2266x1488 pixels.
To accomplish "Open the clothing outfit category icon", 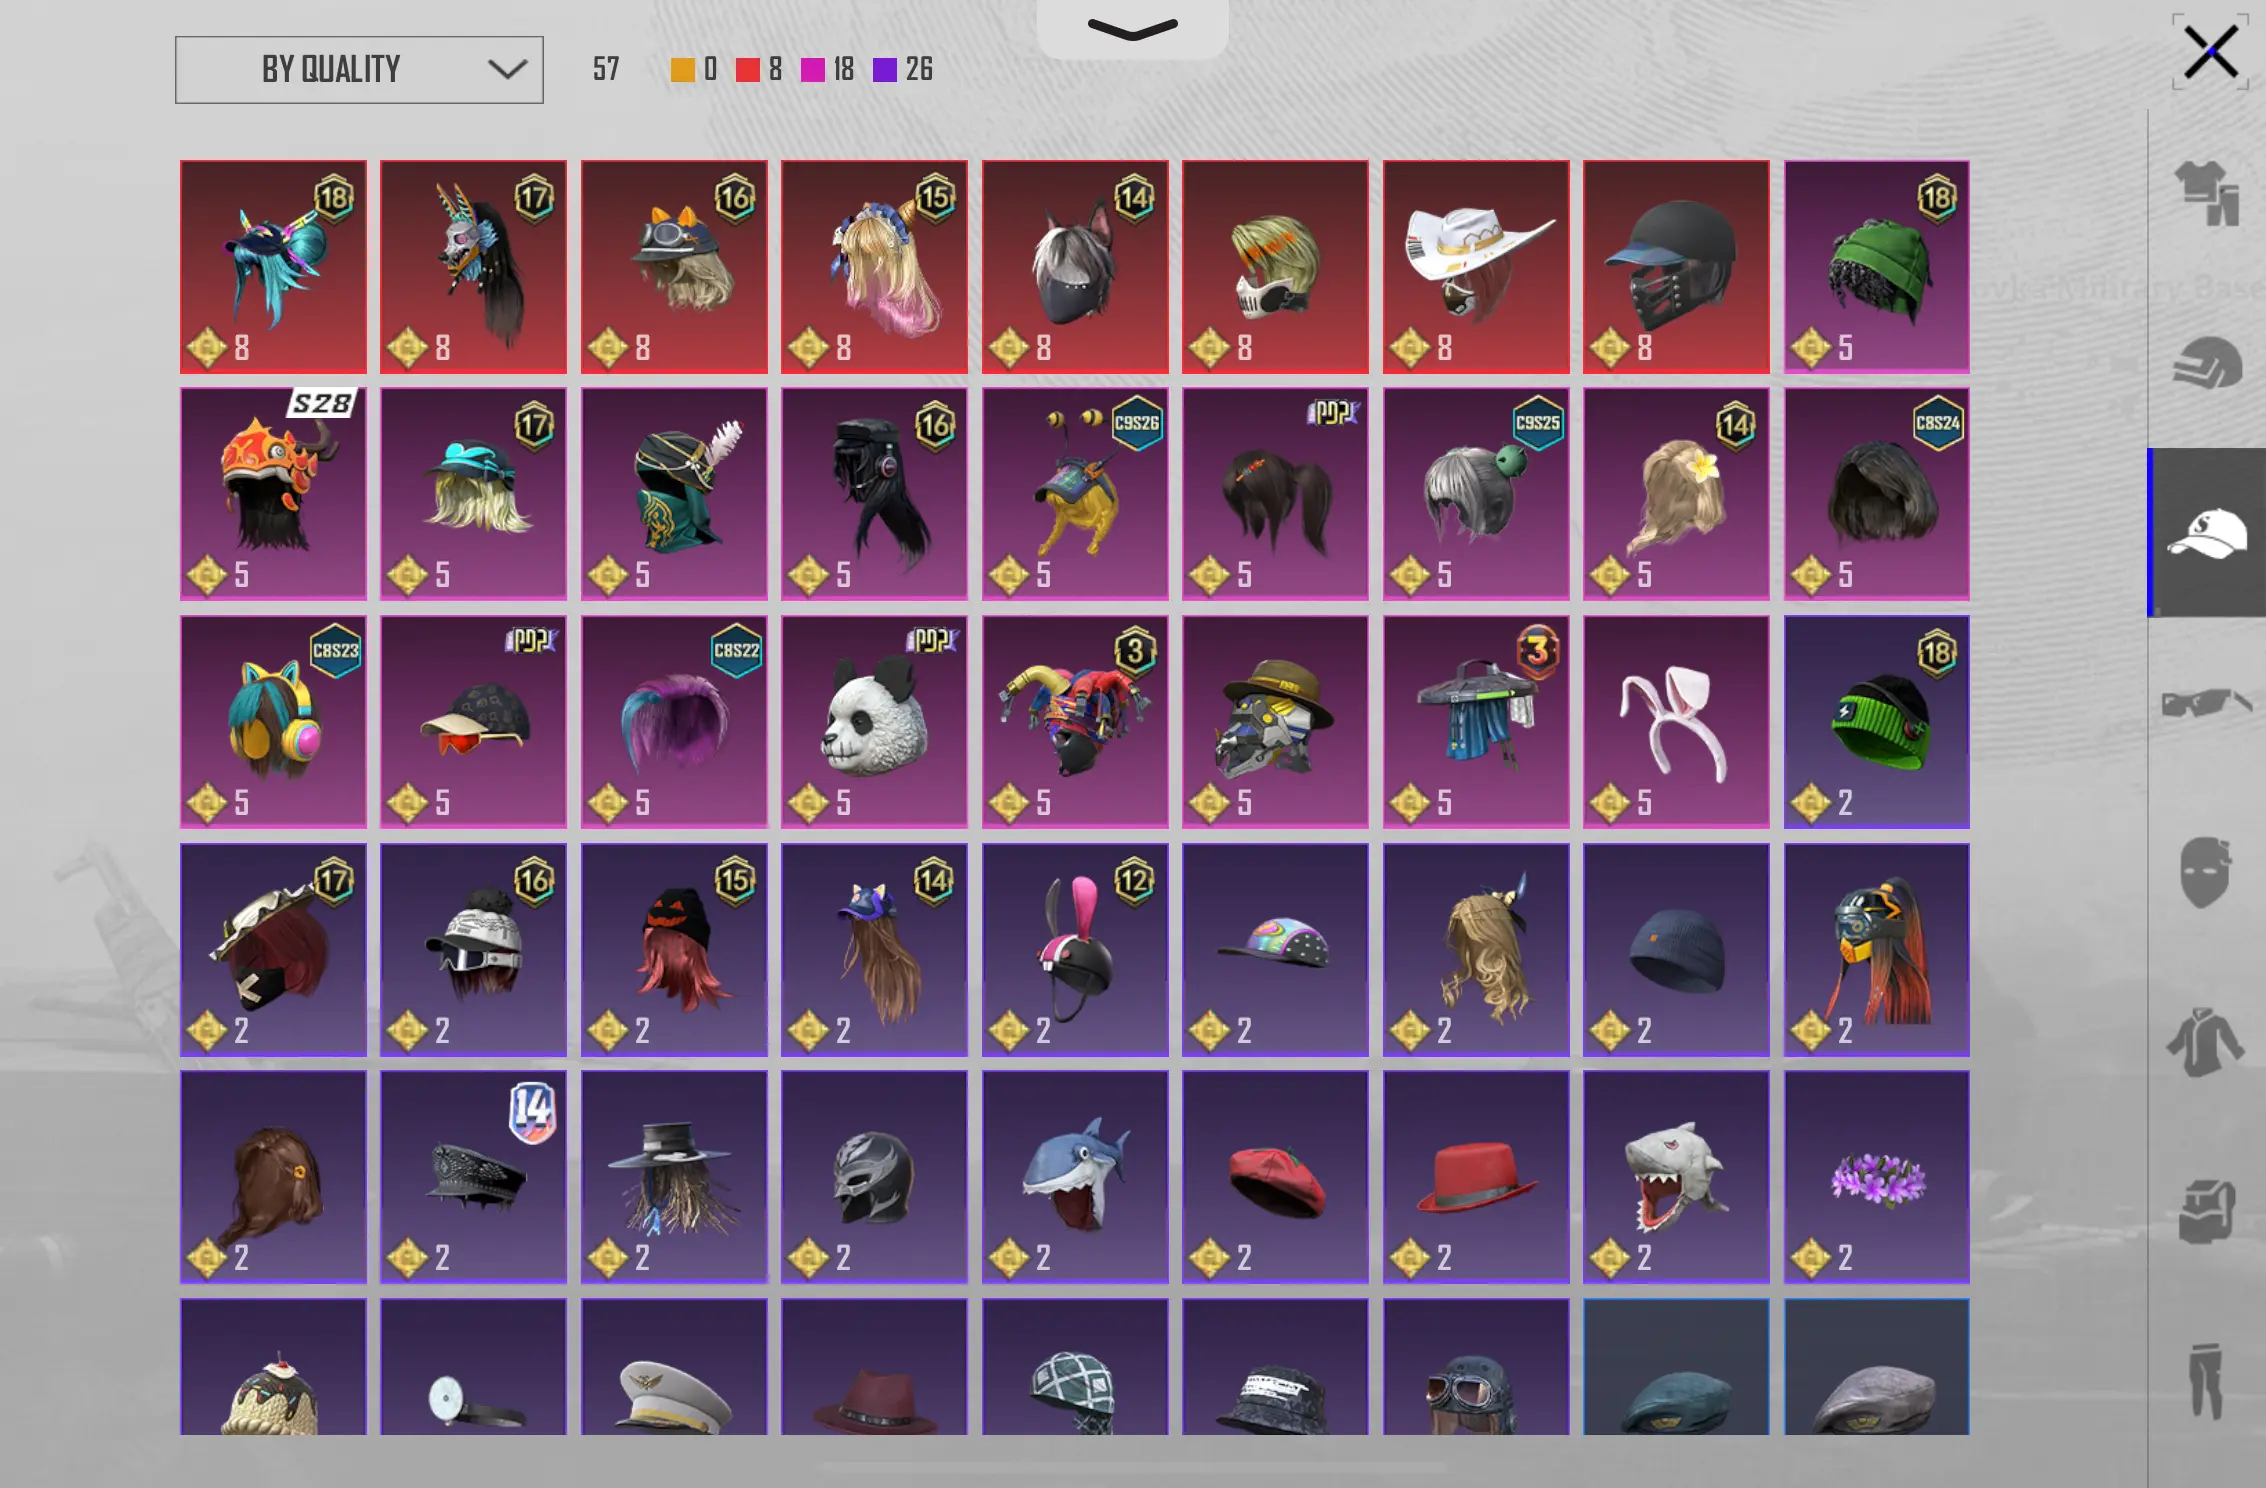I will pos(2206,192).
